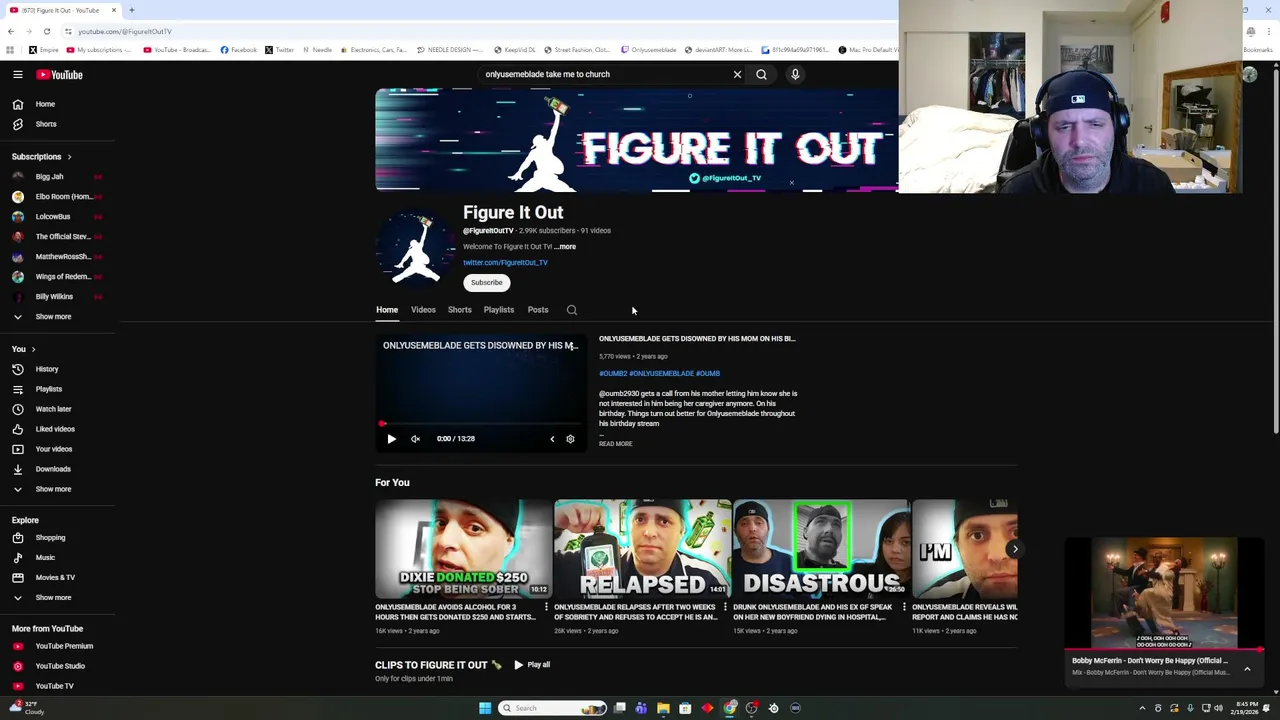The width and height of the screenshot is (1280, 720).
Task: Switch to channel Home tab
Action: [387, 310]
